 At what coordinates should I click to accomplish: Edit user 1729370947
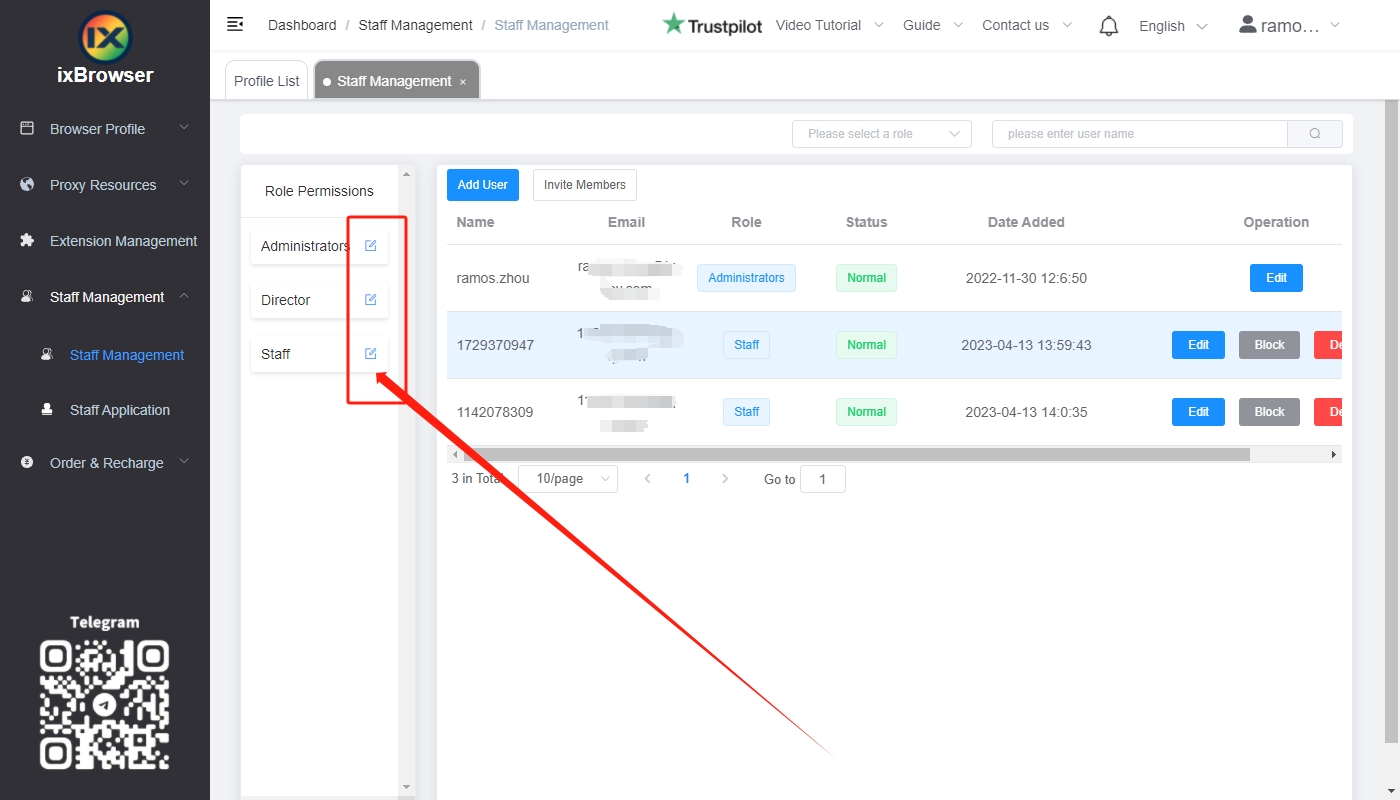[1198, 345]
